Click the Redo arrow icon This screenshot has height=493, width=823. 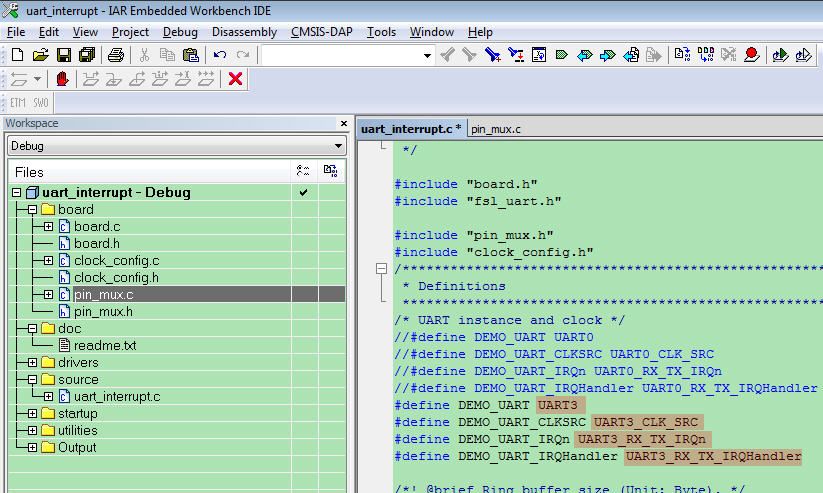coord(242,55)
